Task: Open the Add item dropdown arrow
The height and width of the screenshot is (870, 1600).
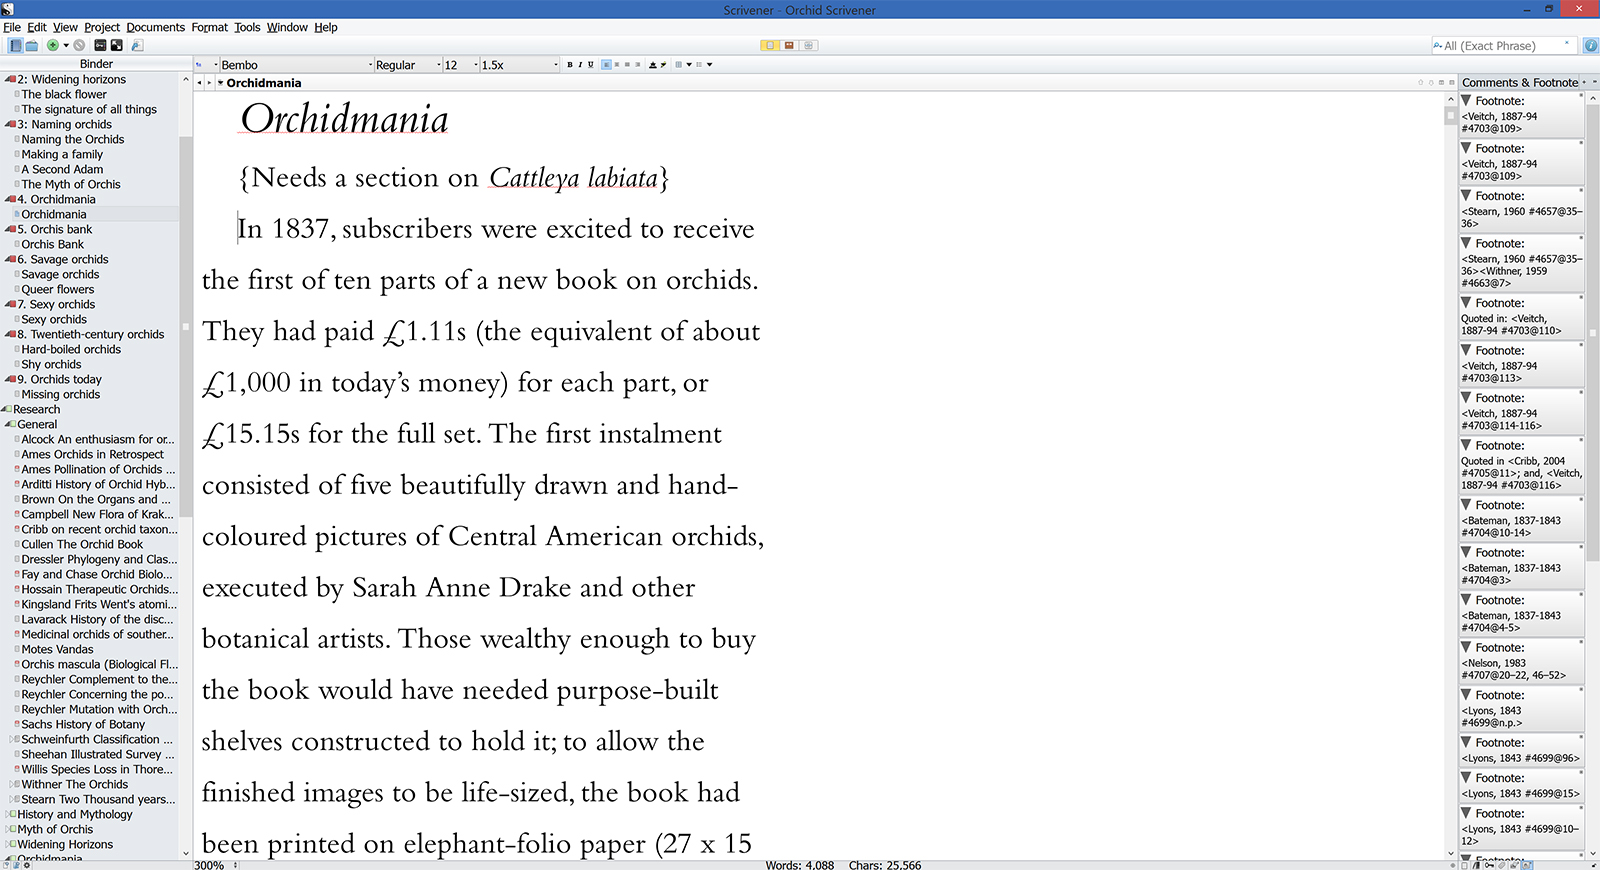Action: [66, 45]
